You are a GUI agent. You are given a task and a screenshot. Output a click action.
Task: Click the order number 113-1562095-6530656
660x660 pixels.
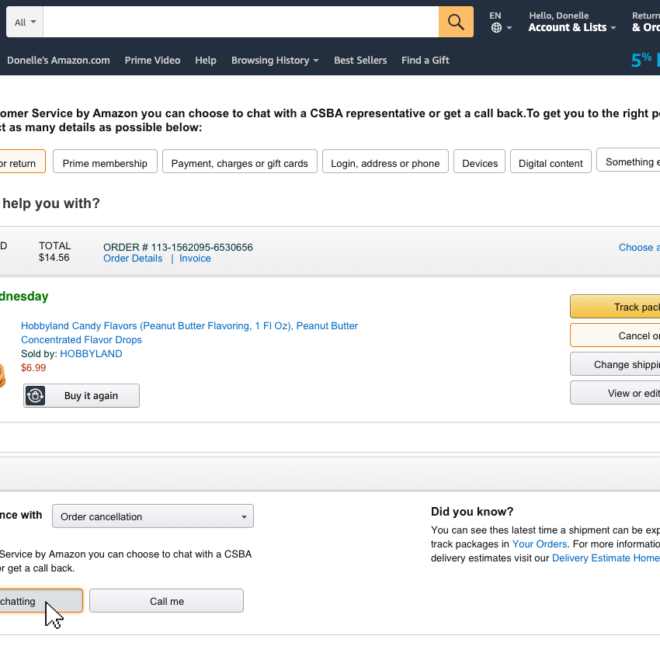202,247
